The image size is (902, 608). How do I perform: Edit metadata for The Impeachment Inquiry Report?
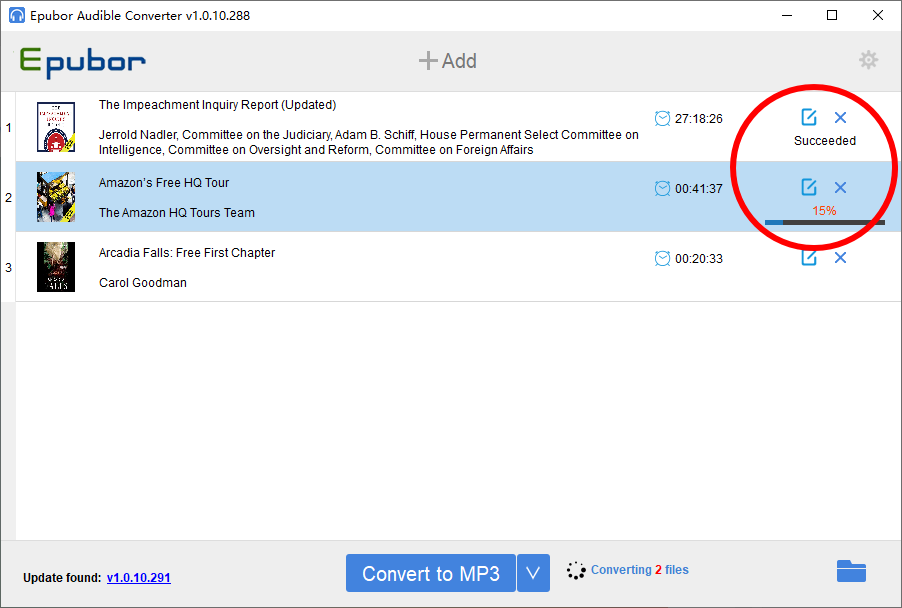(x=809, y=117)
